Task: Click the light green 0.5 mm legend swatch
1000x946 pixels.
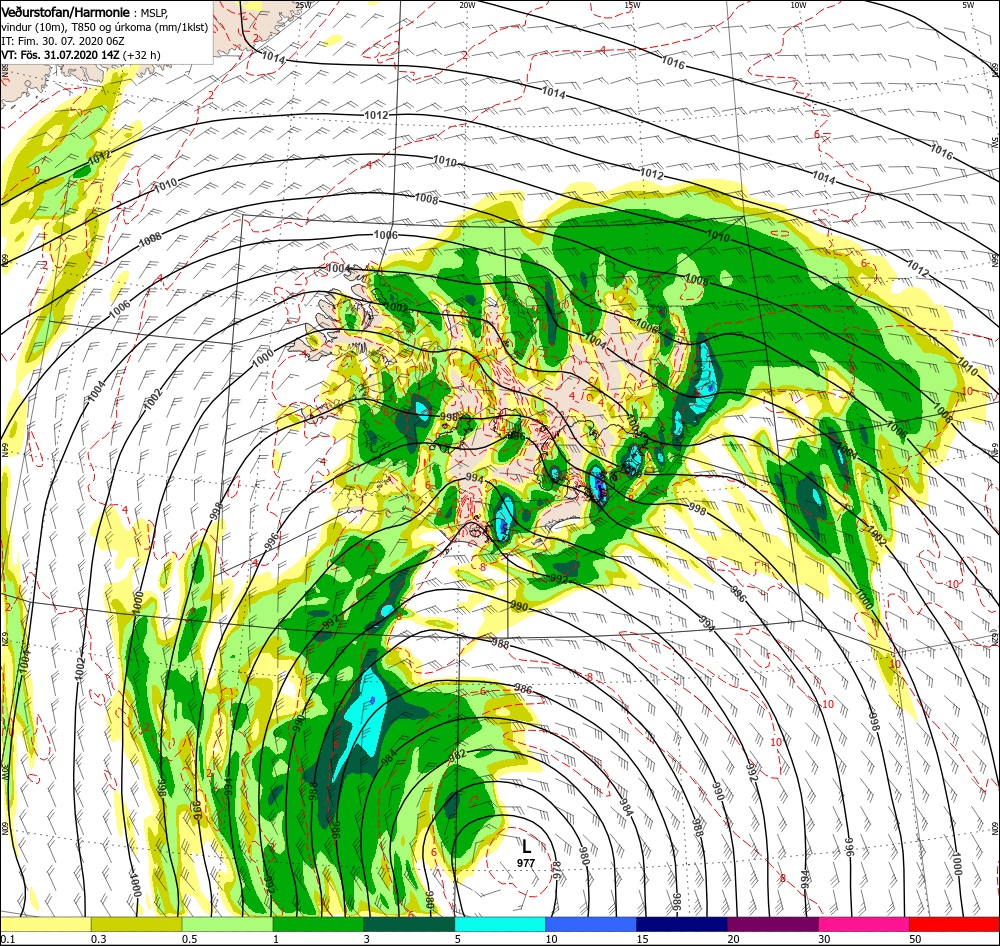Action: 228,924
